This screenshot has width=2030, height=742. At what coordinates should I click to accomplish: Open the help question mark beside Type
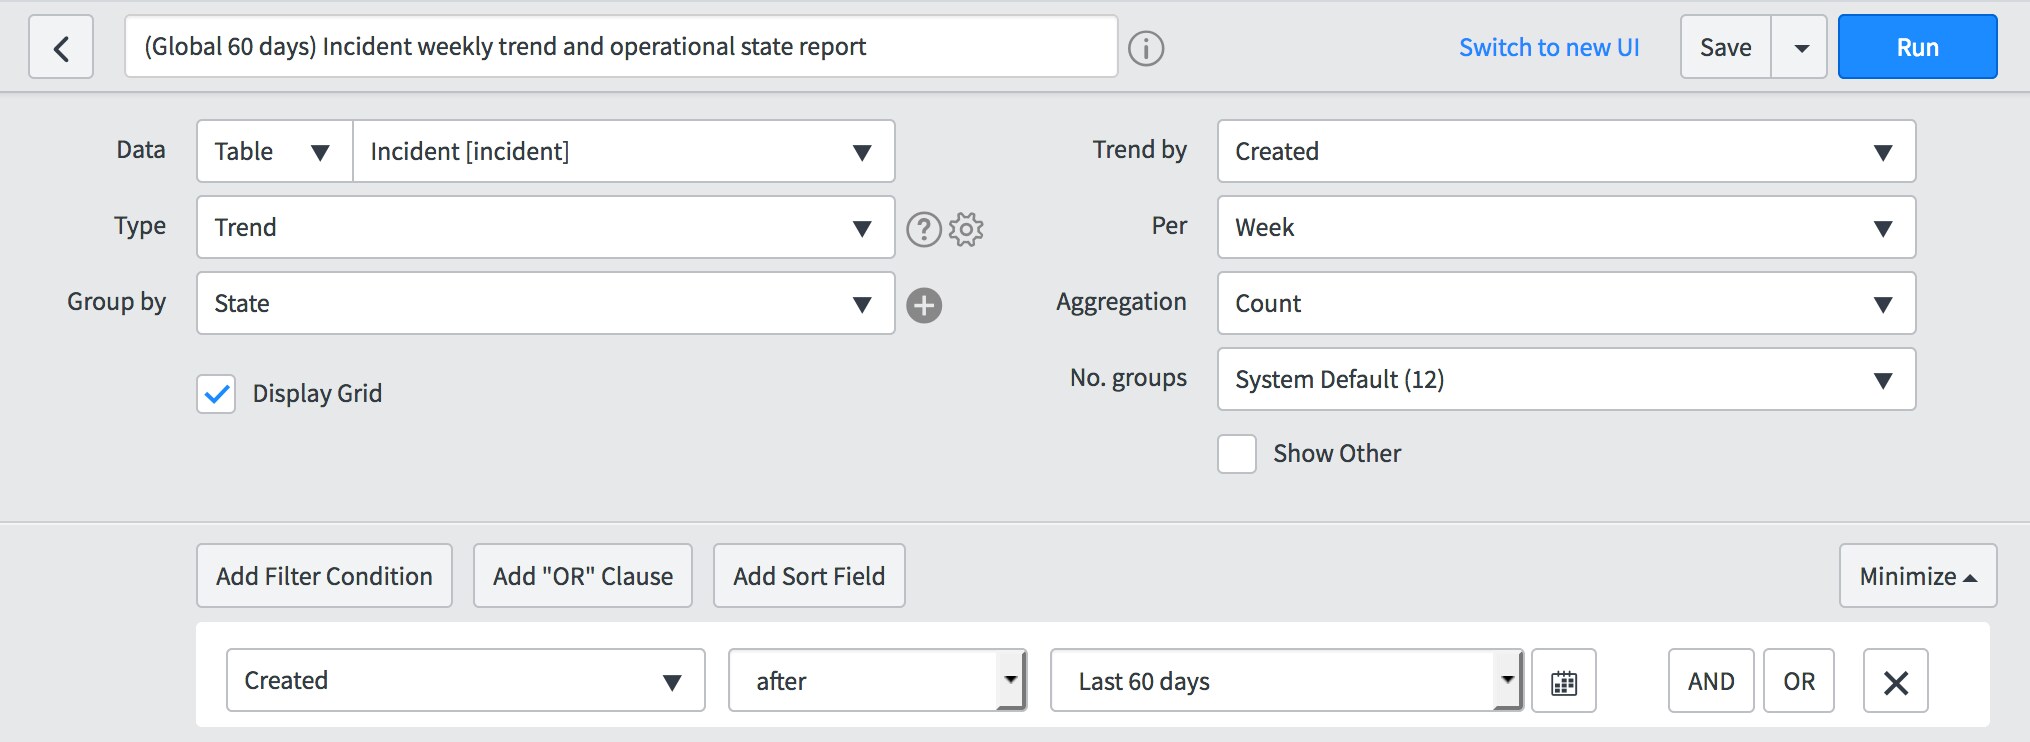point(924,229)
